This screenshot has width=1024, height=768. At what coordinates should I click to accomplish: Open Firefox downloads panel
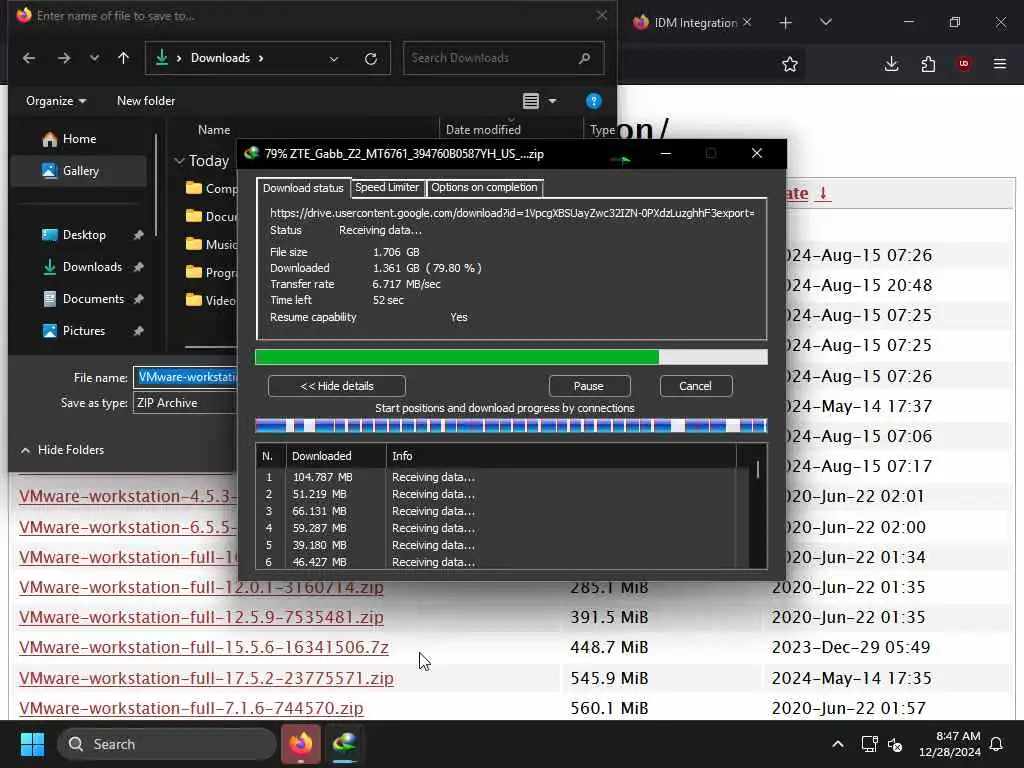tap(891, 64)
